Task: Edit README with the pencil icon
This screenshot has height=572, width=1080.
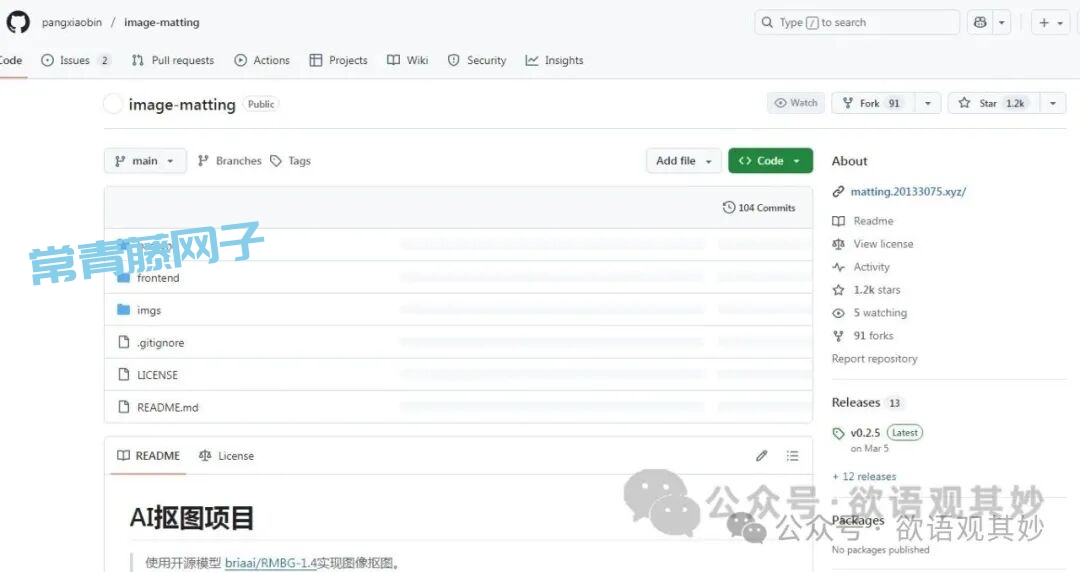Action: point(761,456)
